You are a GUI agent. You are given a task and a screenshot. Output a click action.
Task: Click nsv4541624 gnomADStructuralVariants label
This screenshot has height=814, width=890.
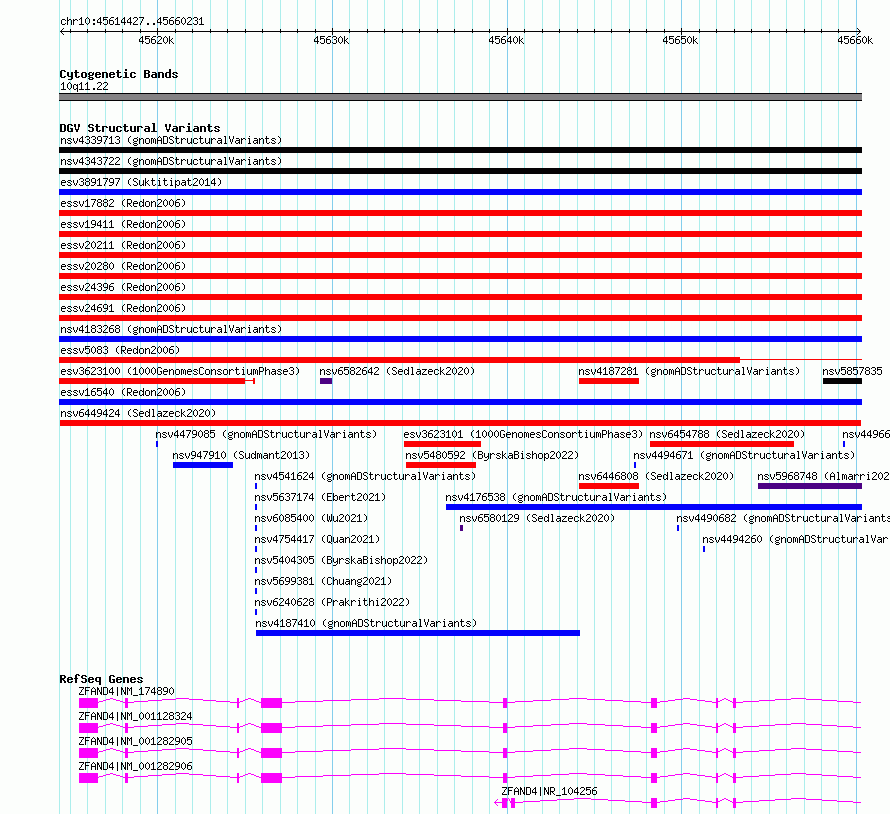[x=365, y=476]
